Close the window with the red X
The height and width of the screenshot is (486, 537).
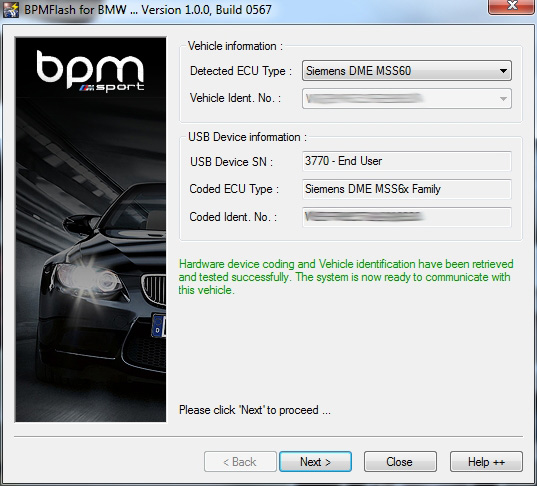click(512, 7)
